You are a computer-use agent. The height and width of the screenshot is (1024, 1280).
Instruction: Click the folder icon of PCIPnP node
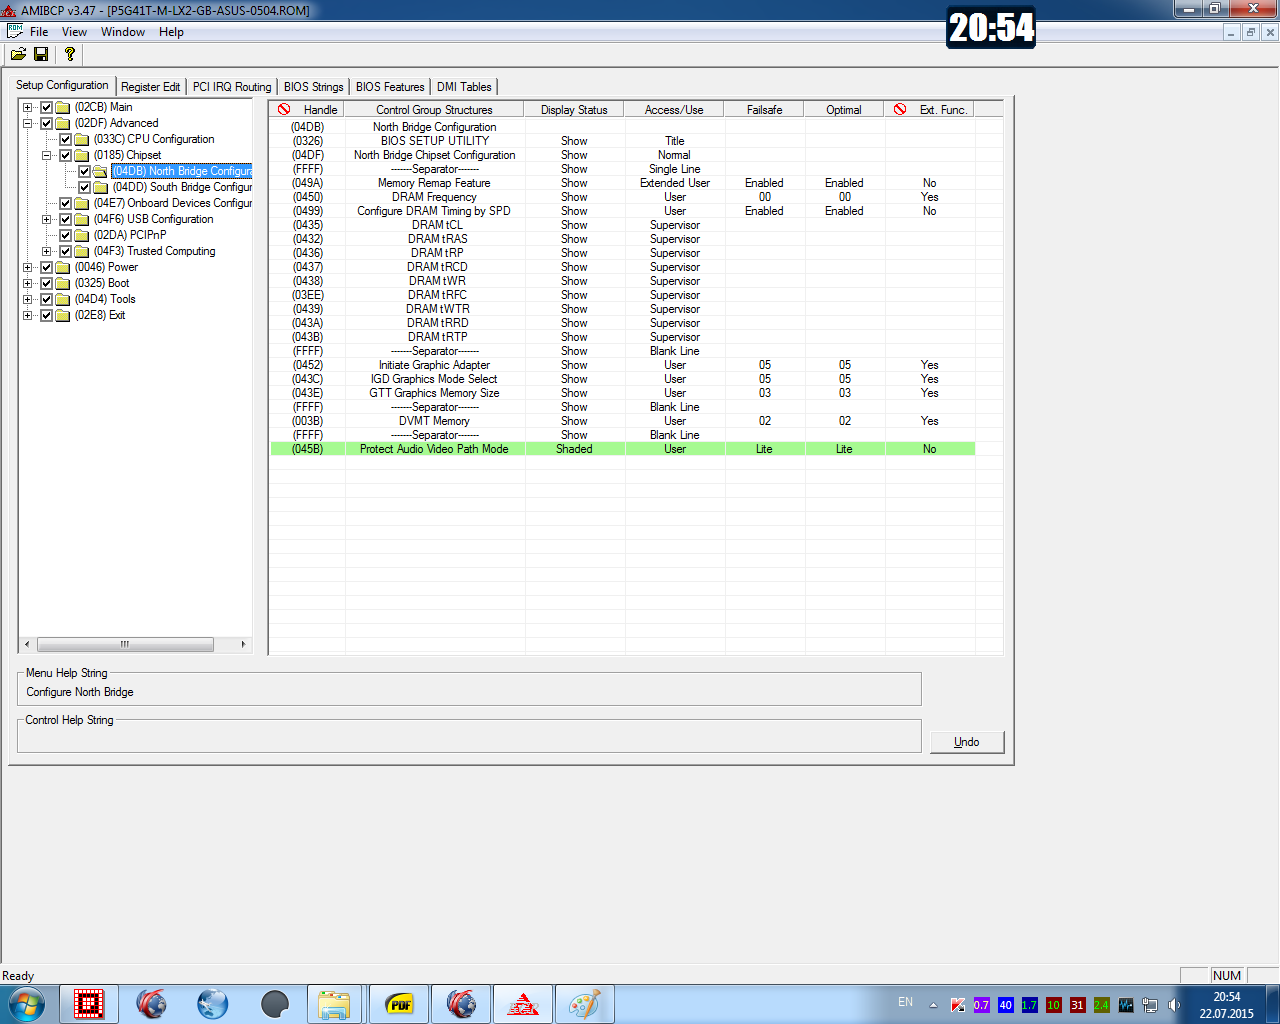[x=82, y=235]
